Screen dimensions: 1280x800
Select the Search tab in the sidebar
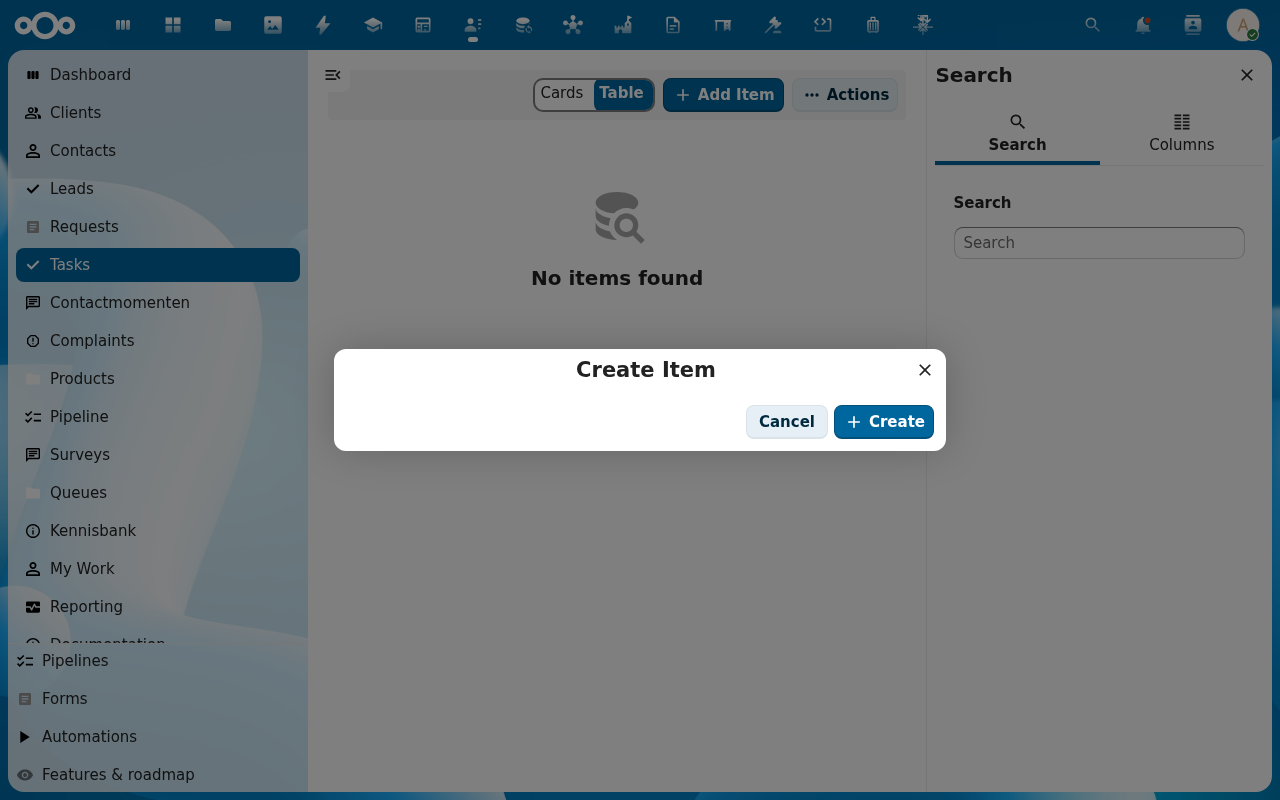pyautogui.click(x=1017, y=134)
